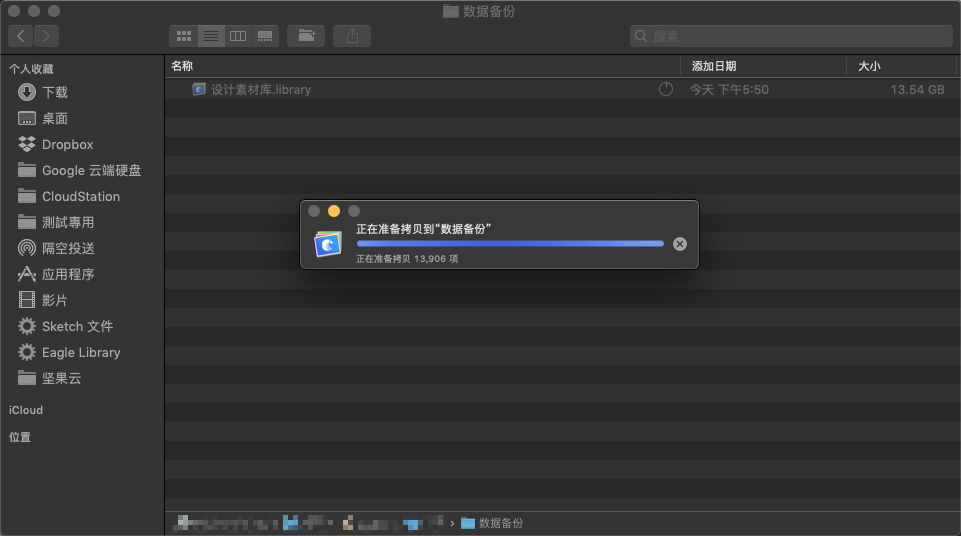Open Dropbox in the sidebar
The image size is (961, 536).
coord(67,145)
